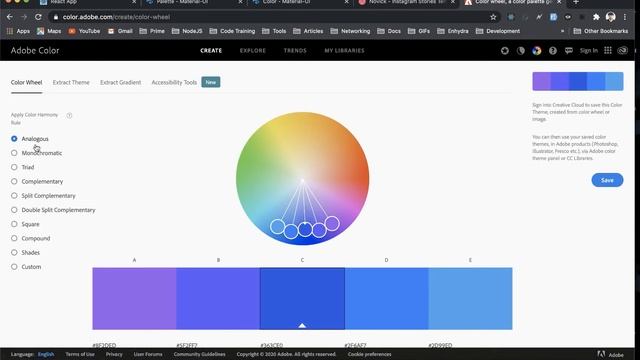Expand the Tools bookmarks folder
Viewport: 640px width, 360px height.
point(274,31)
